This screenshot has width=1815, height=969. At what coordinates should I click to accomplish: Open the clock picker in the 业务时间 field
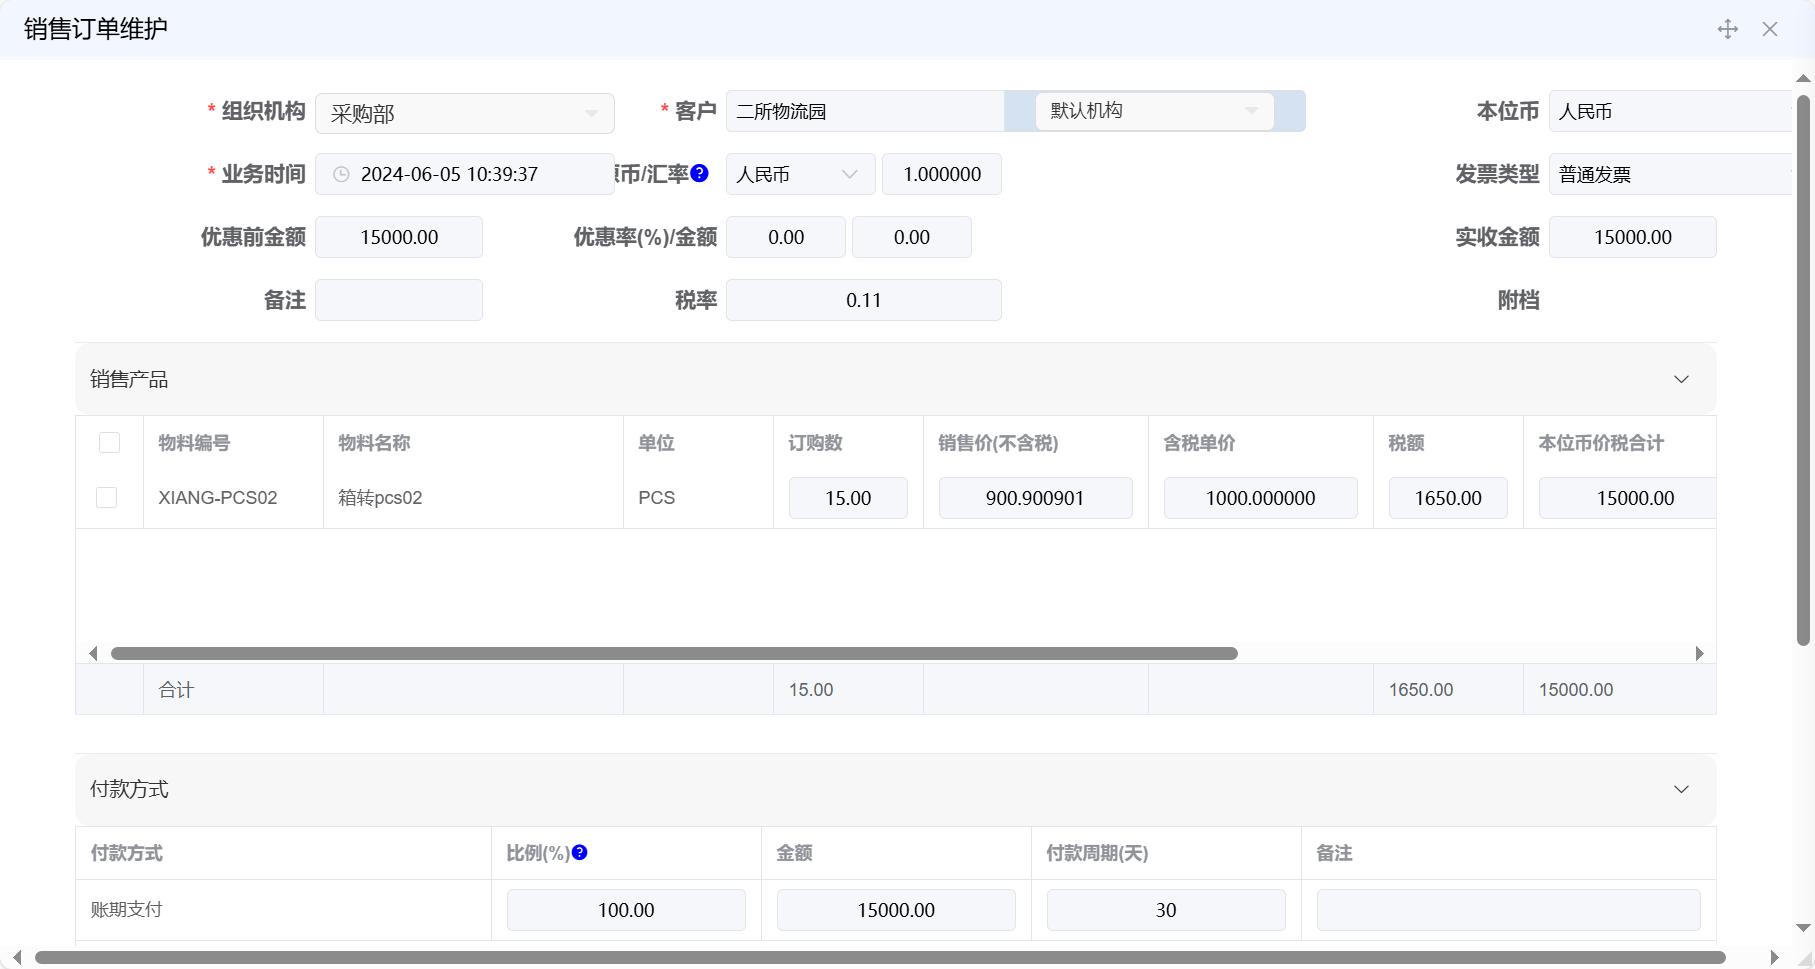pos(340,174)
